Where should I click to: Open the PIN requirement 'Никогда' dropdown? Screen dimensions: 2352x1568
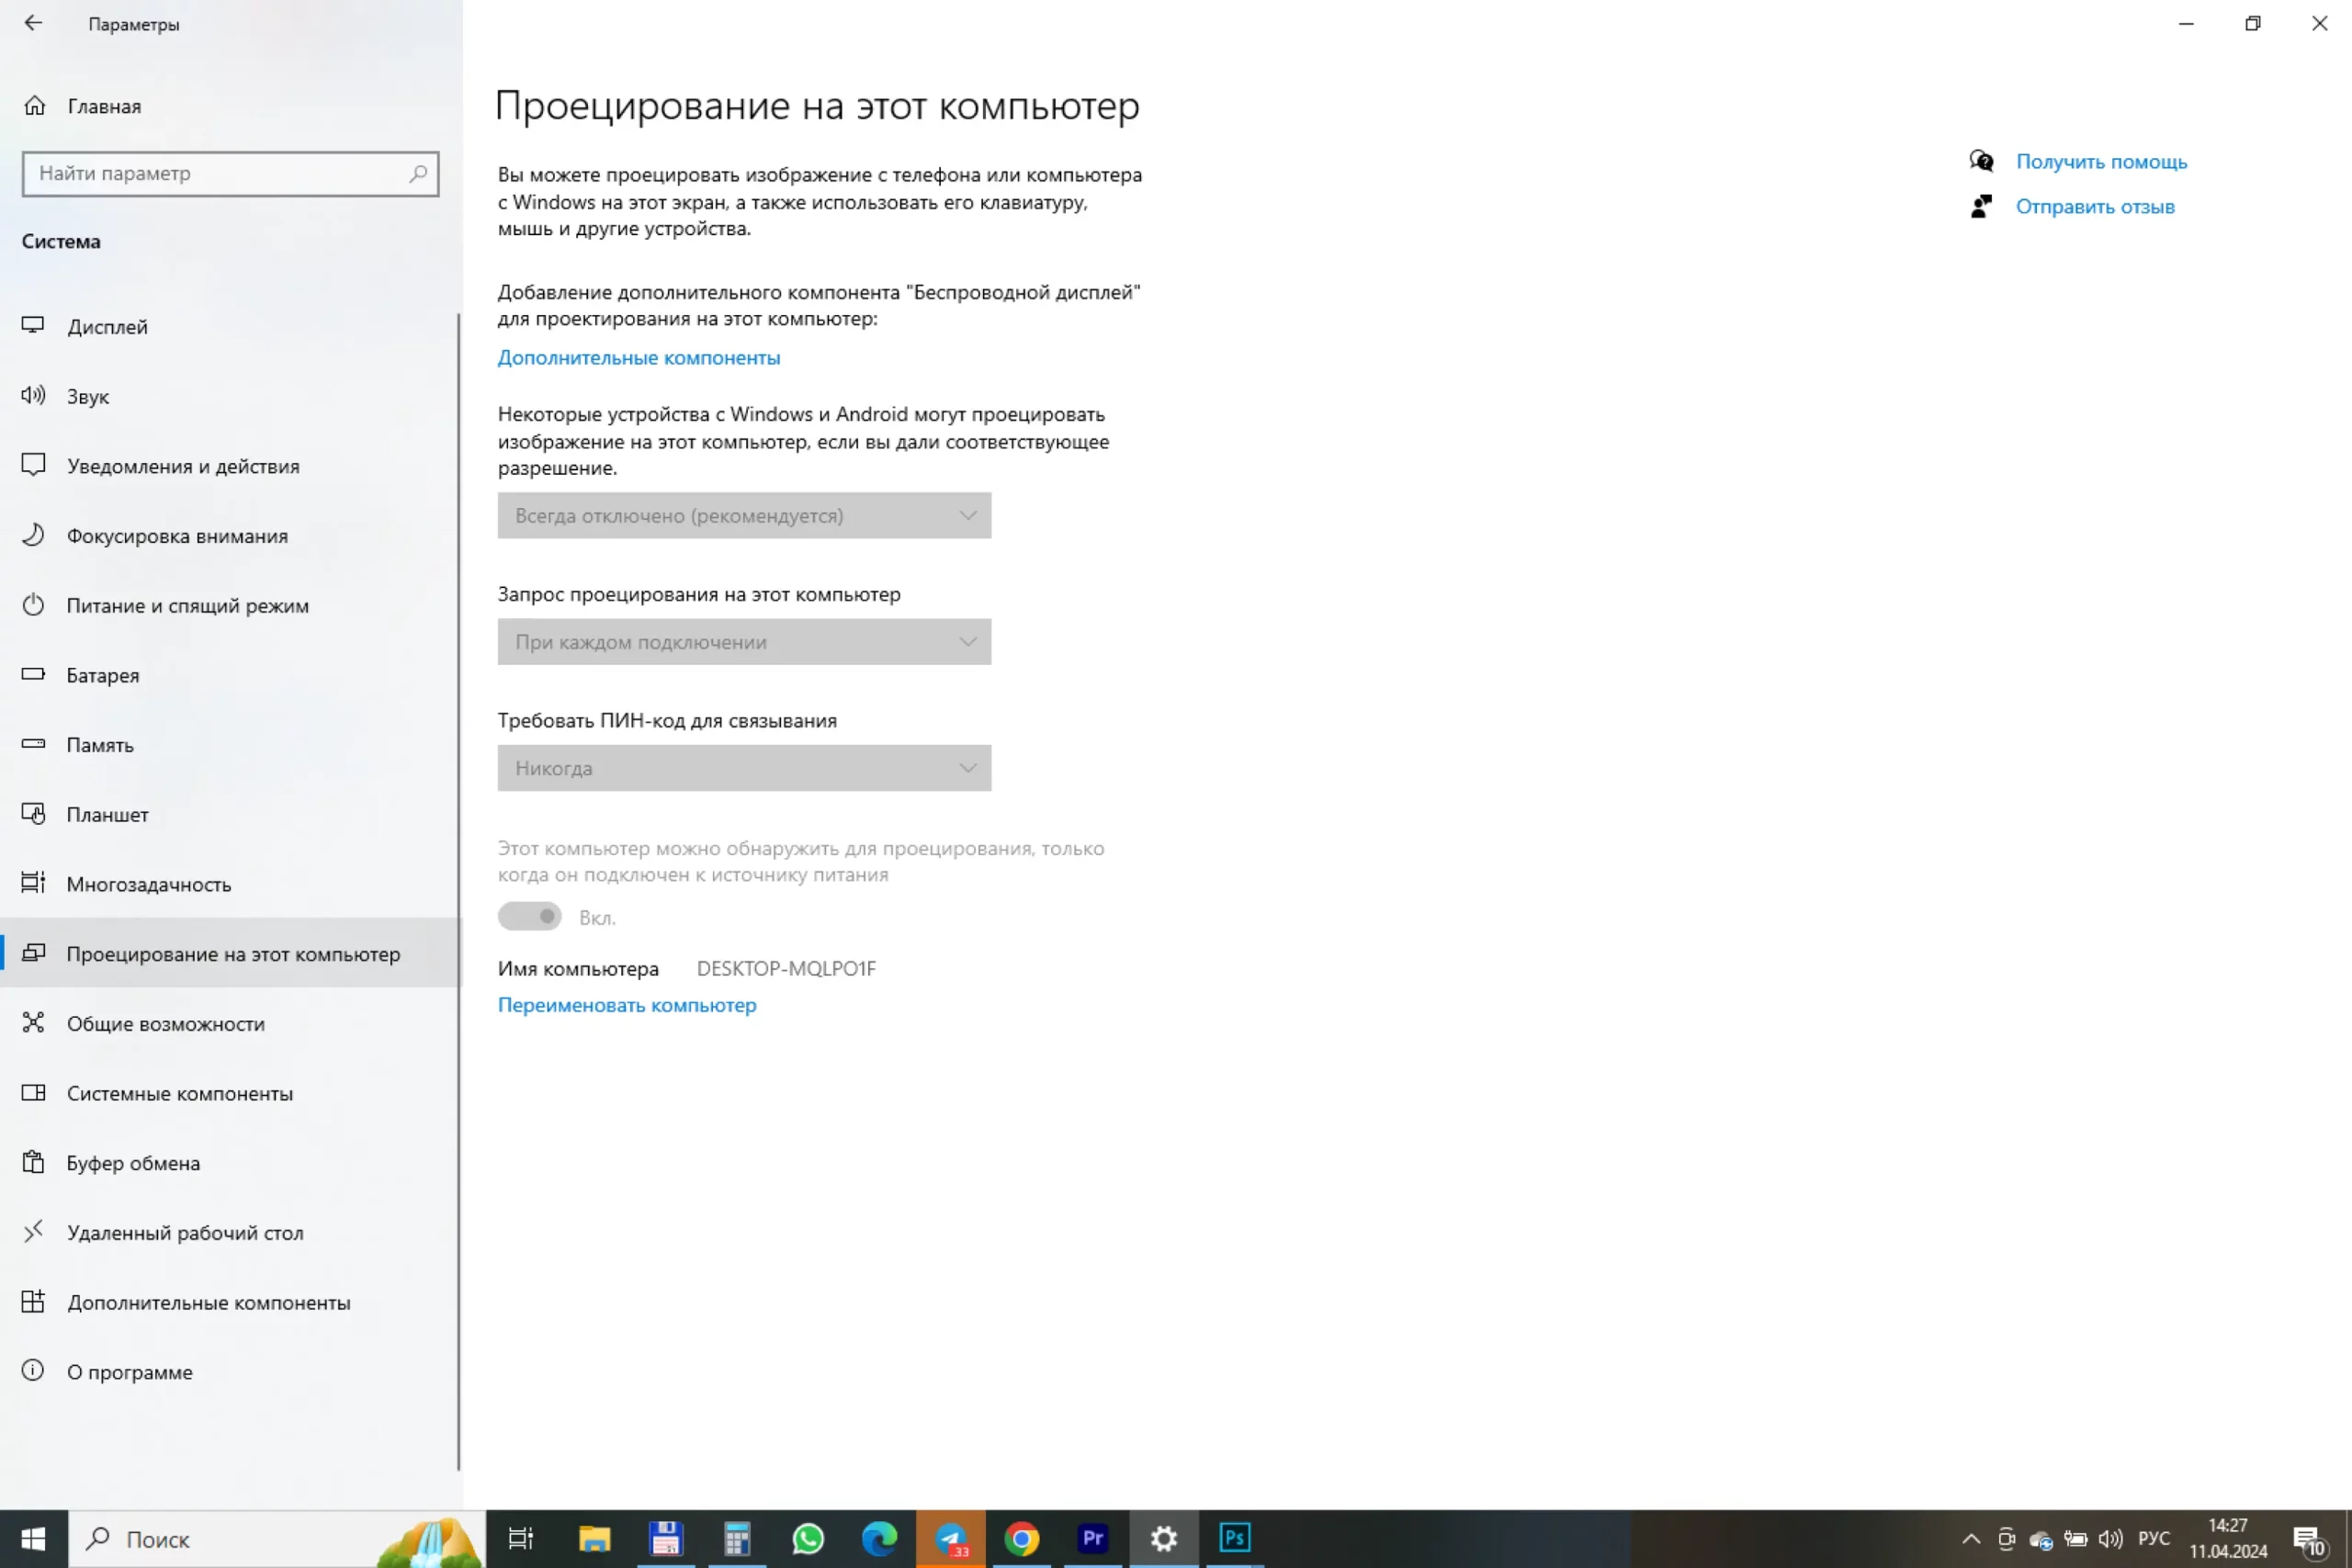click(x=744, y=768)
